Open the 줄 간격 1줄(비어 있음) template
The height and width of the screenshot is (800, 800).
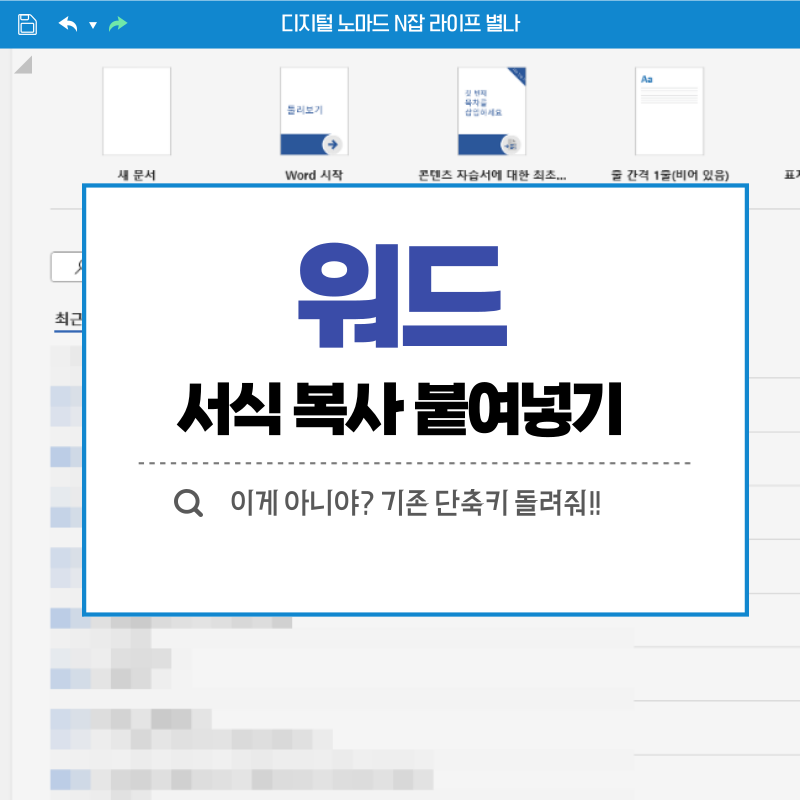click(x=669, y=111)
